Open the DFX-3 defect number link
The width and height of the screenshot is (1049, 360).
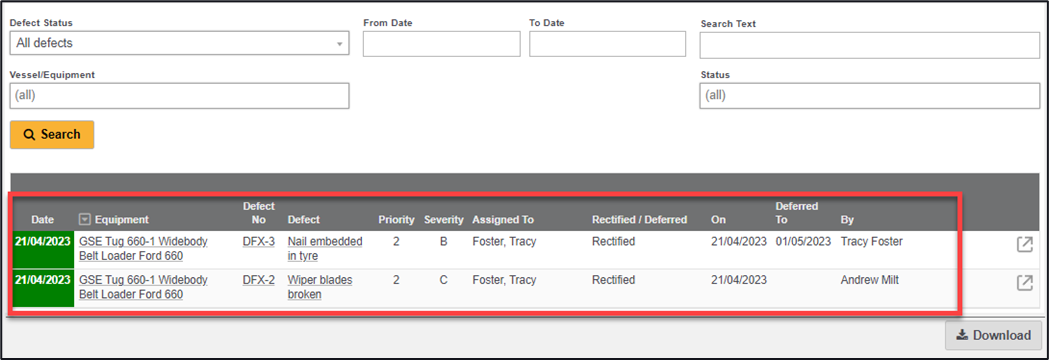pos(259,242)
